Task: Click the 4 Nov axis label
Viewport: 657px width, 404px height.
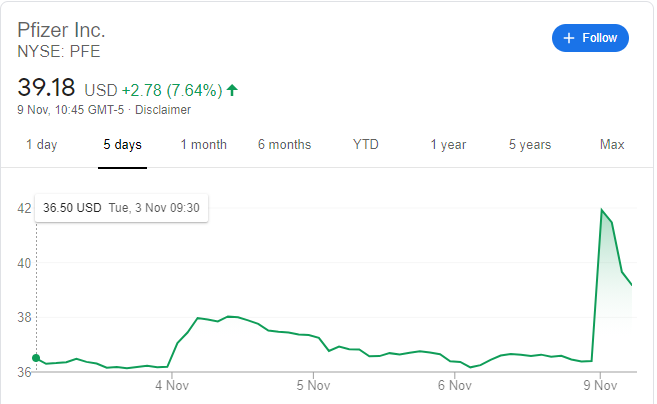Action: point(172,385)
